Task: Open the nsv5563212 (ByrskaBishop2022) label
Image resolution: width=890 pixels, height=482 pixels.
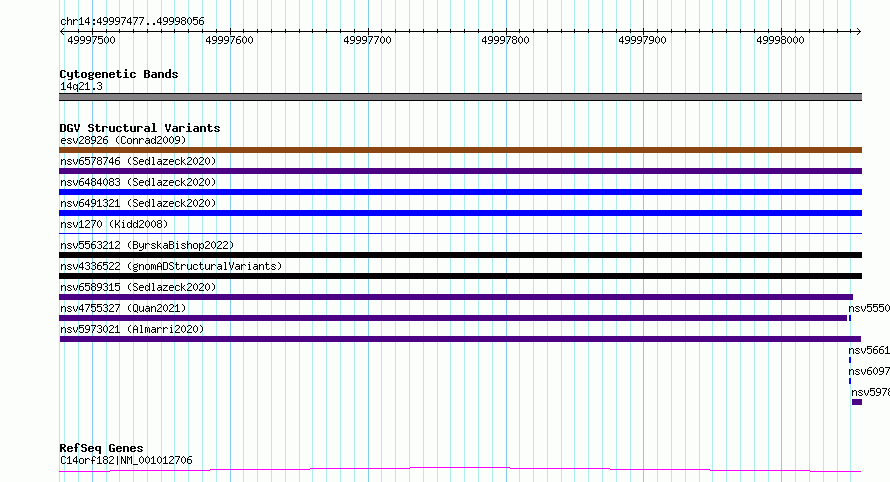Action: [x=147, y=245]
